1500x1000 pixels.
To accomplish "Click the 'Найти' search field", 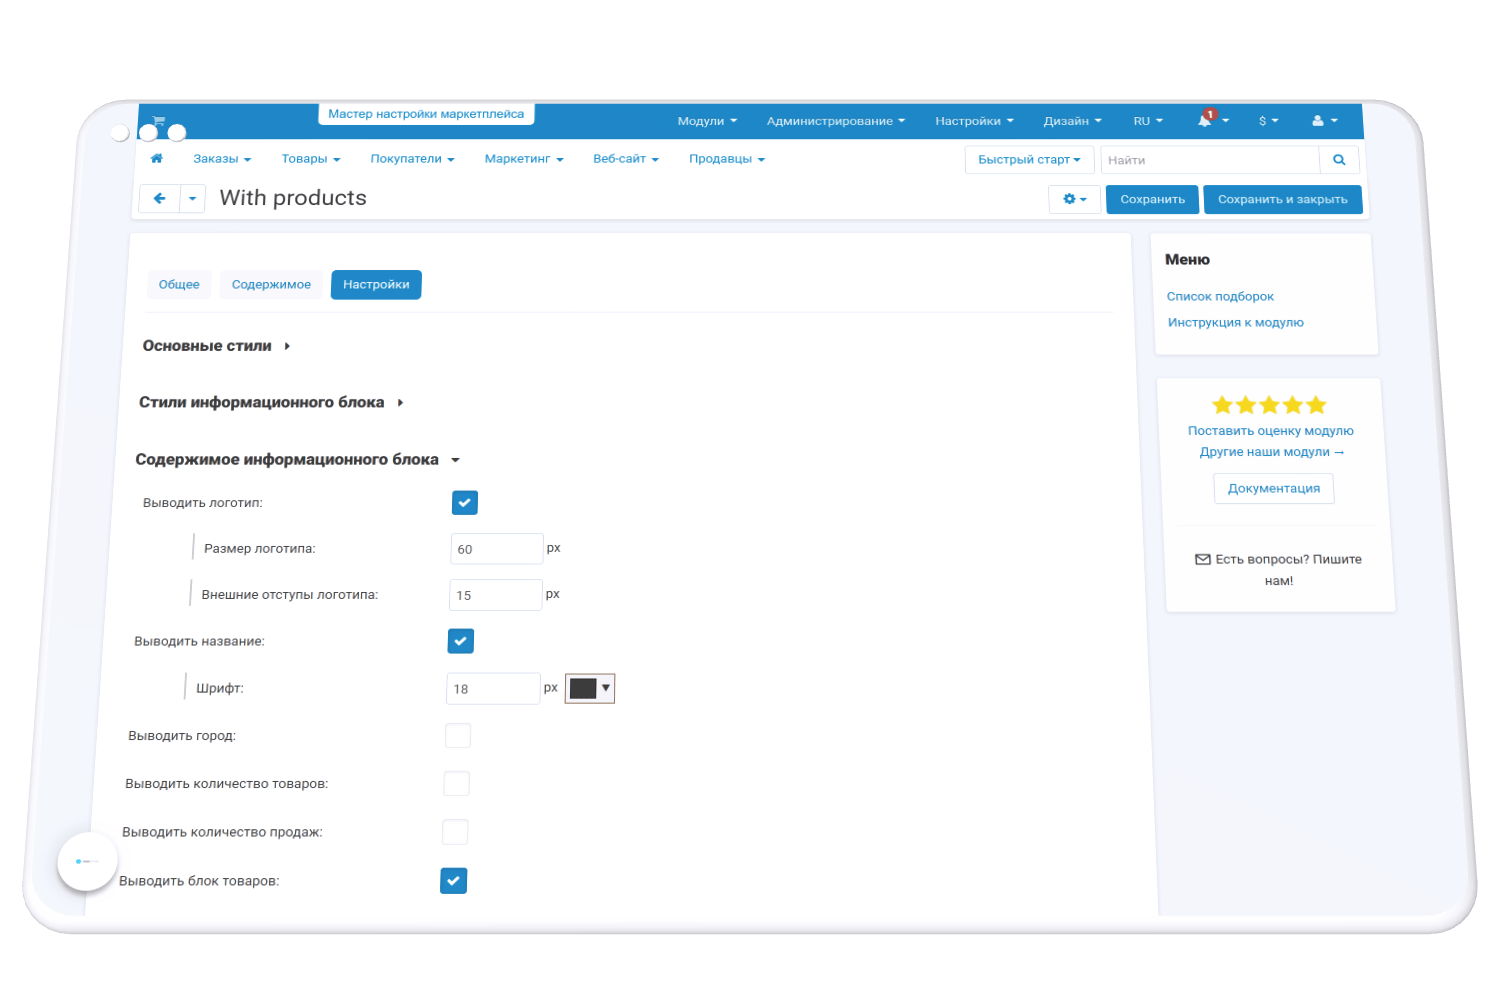I will point(1210,160).
